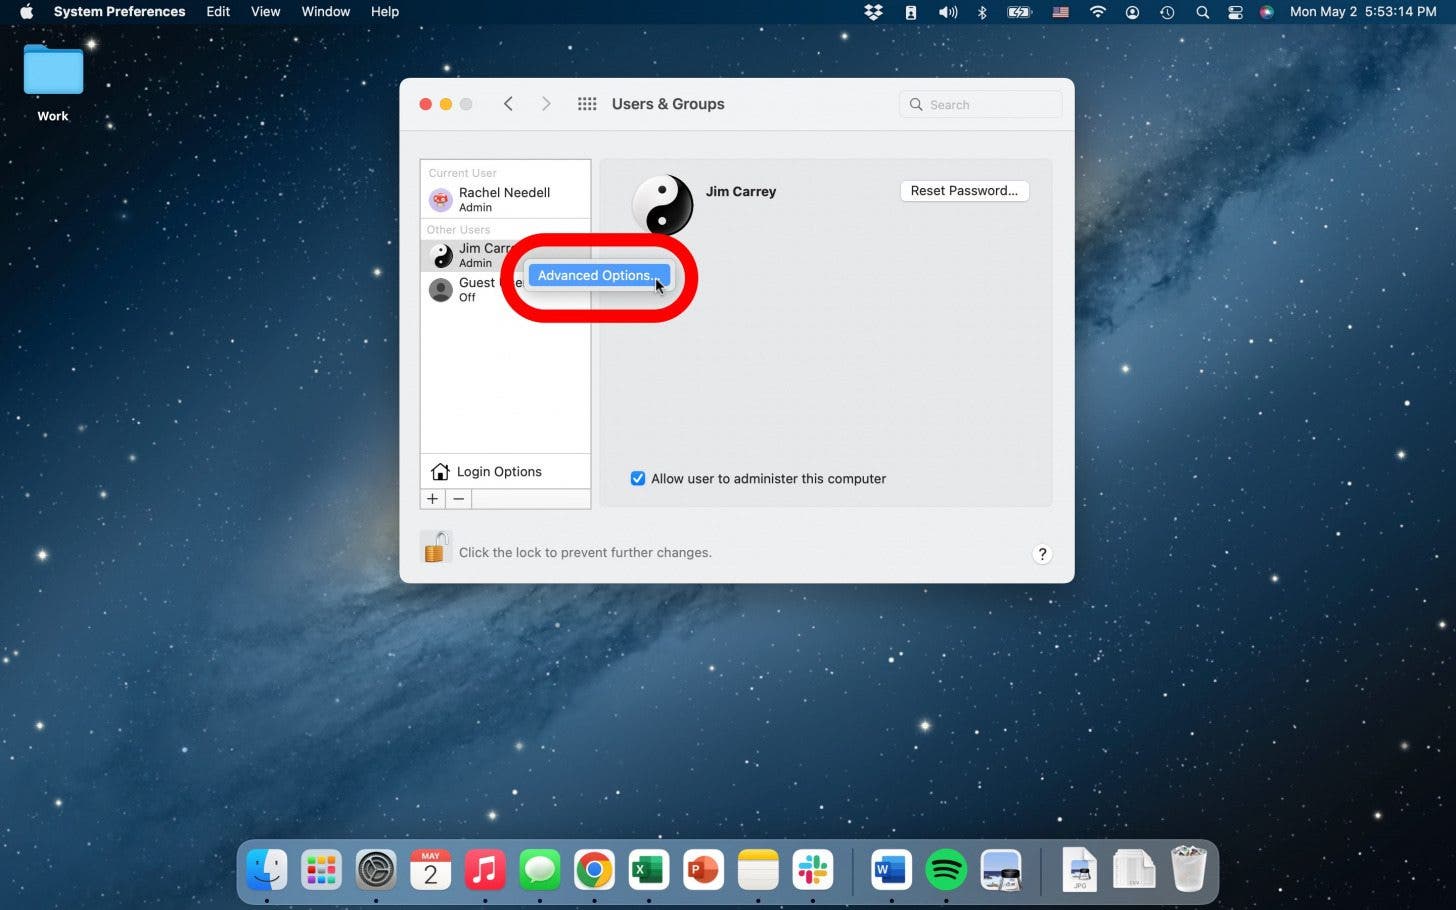Open Music app from the Dock
The image size is (1456, 910).
[485, 870]
